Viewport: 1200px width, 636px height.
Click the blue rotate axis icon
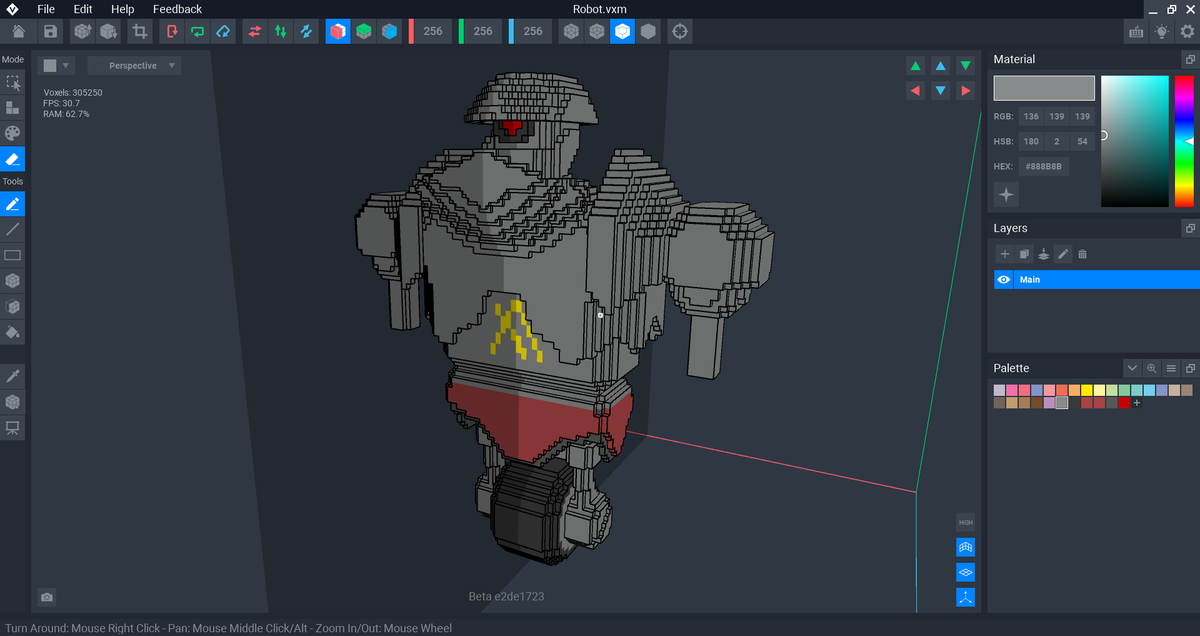224,31
